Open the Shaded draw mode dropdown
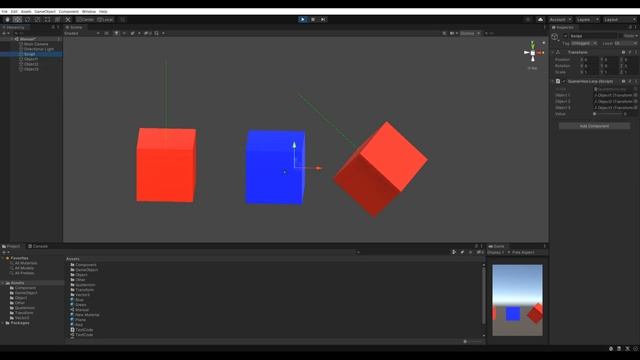Viewport: 640px width, 360px height. coord(82,33)
